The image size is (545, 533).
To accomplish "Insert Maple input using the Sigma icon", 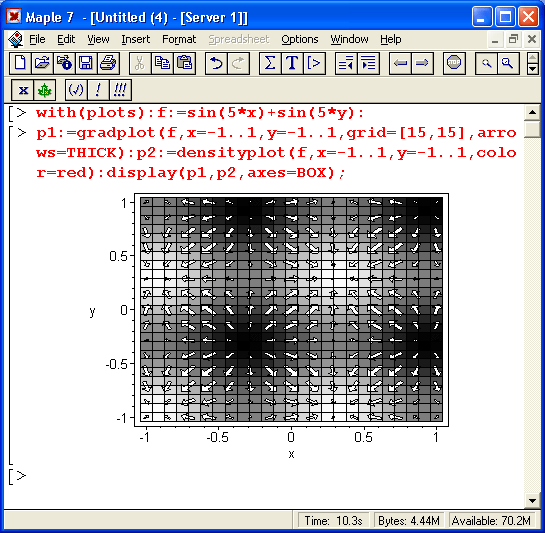I will 270,63.
